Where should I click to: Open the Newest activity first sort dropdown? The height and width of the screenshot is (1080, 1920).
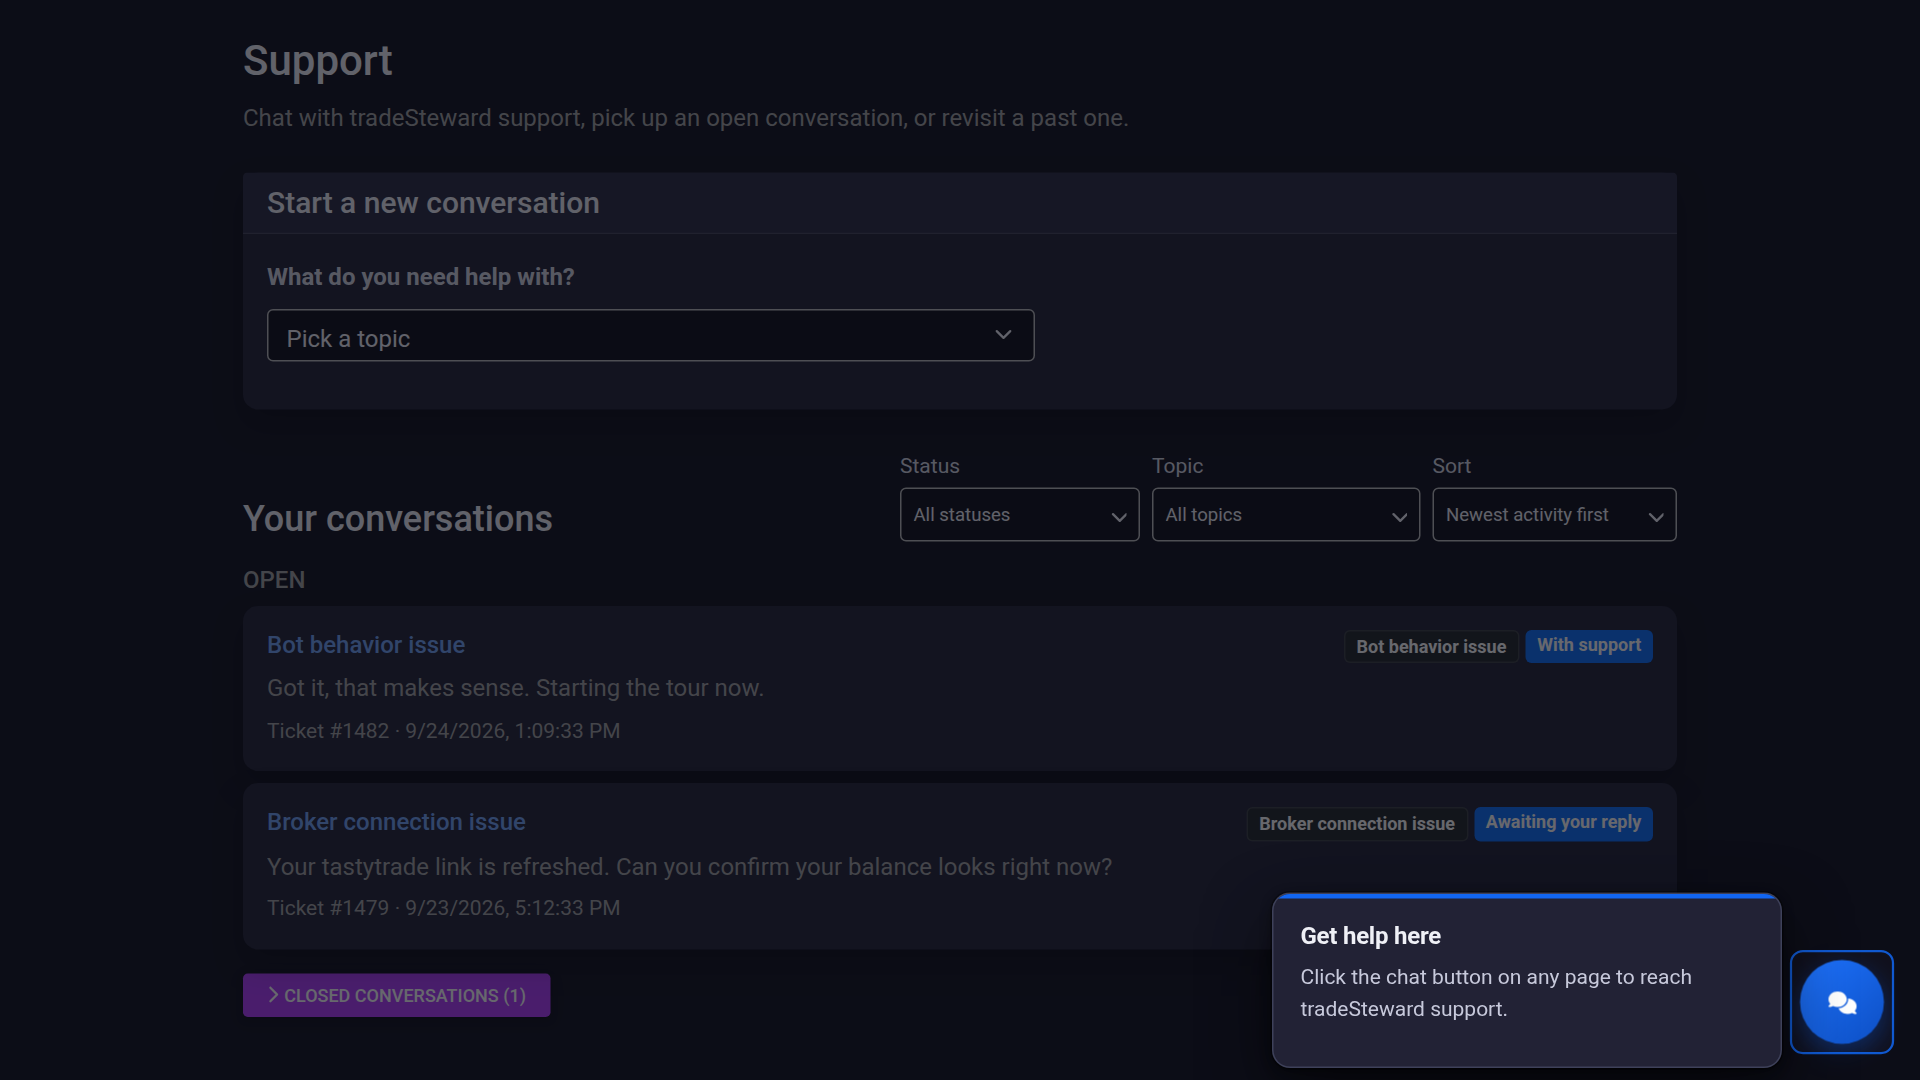point(1554,514)
